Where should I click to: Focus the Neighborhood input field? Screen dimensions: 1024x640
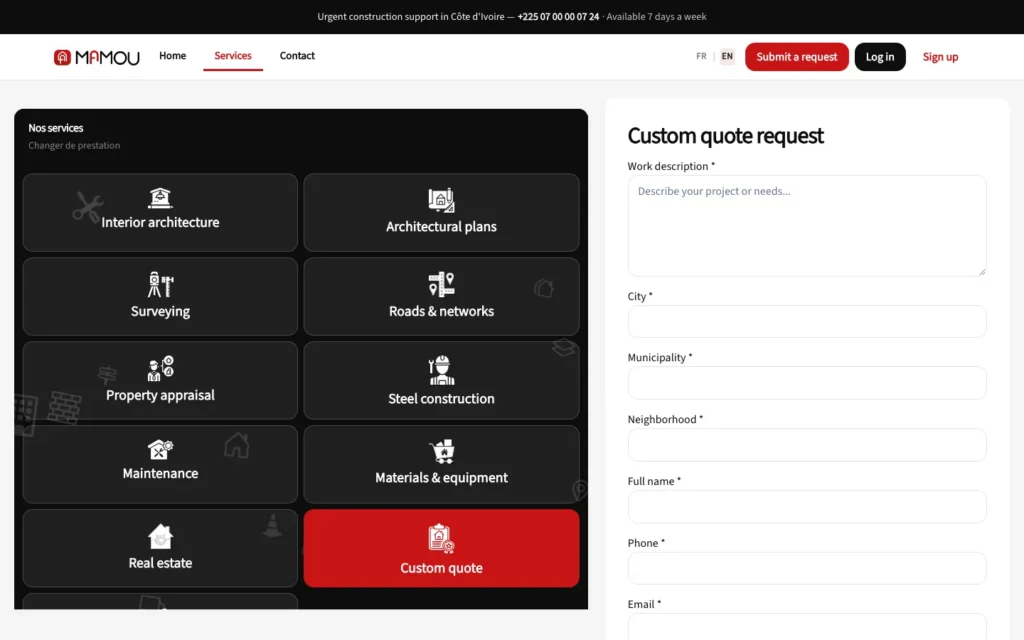pyautogui.click(x=807, y=445)
